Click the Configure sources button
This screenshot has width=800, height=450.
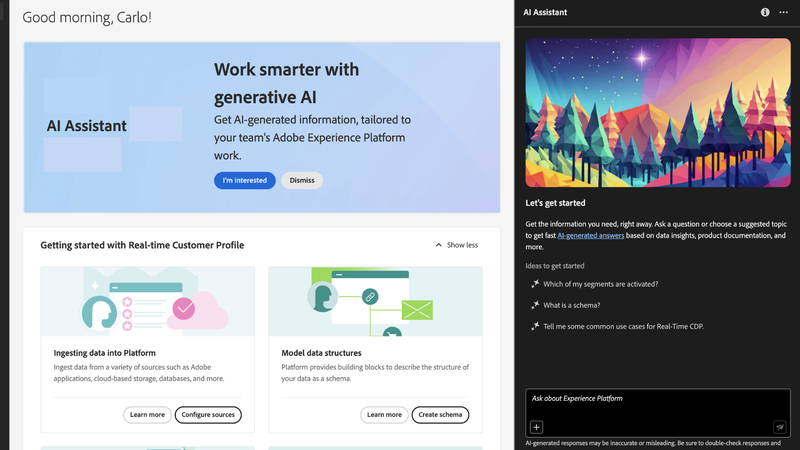tap(208, 415)
